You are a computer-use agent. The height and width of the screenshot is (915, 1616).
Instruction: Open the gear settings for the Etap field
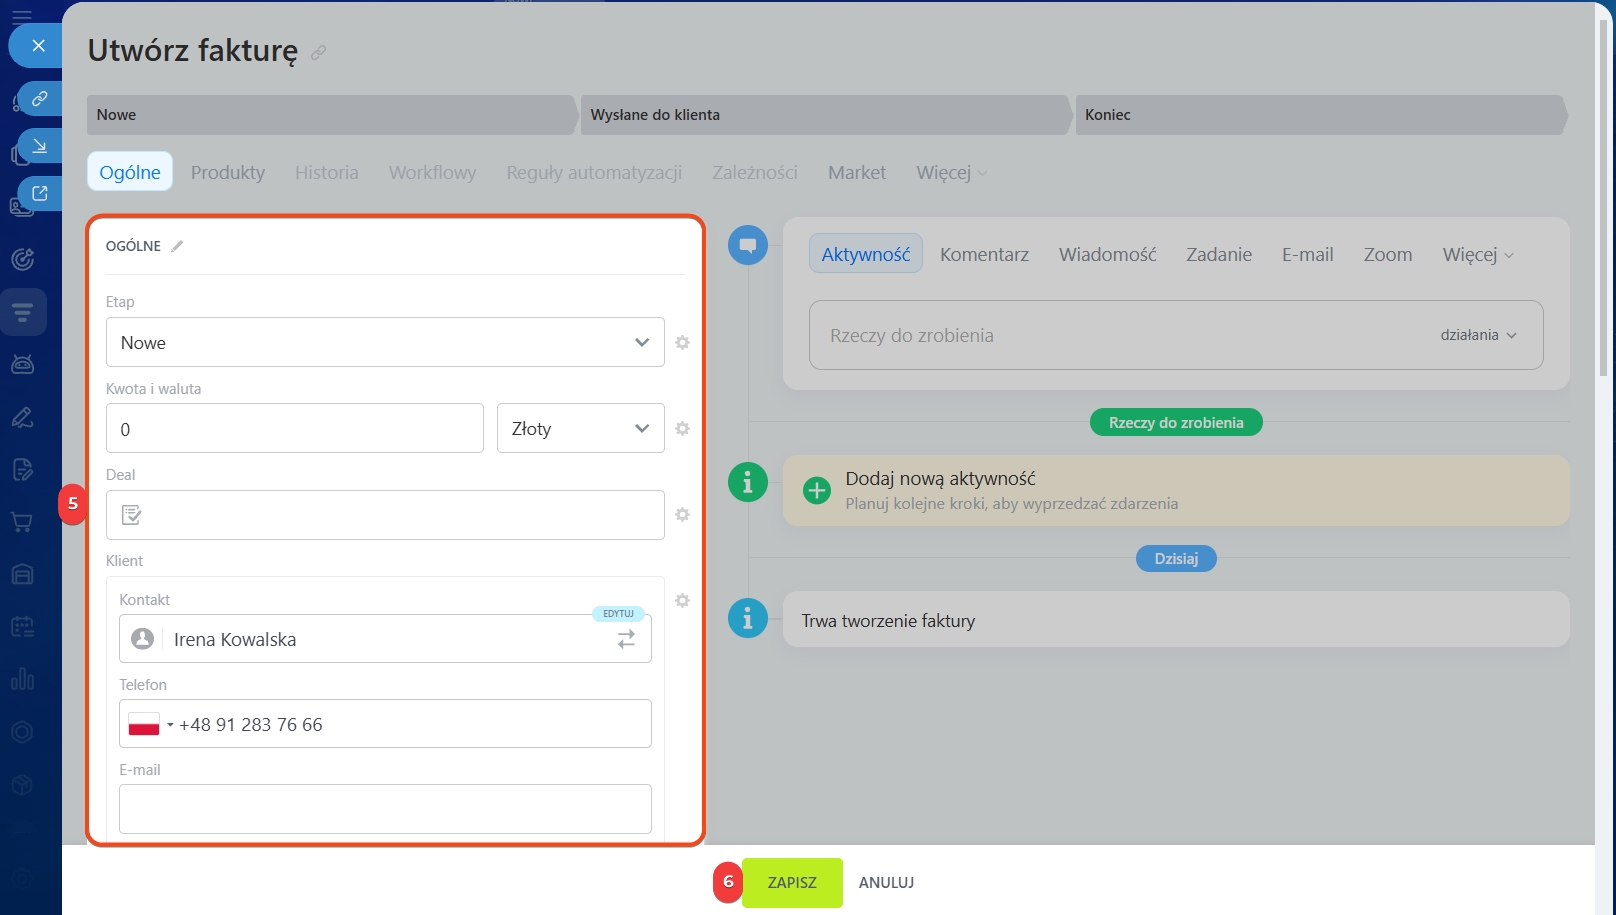tap(682, 343)
